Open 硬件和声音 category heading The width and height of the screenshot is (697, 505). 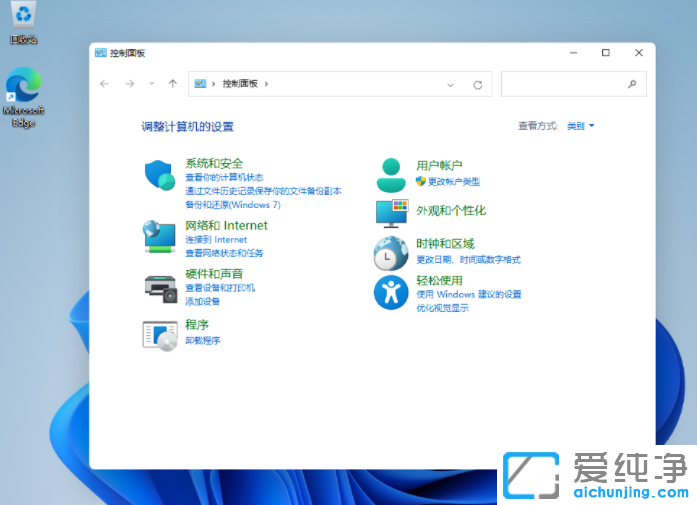coord(214,274)
